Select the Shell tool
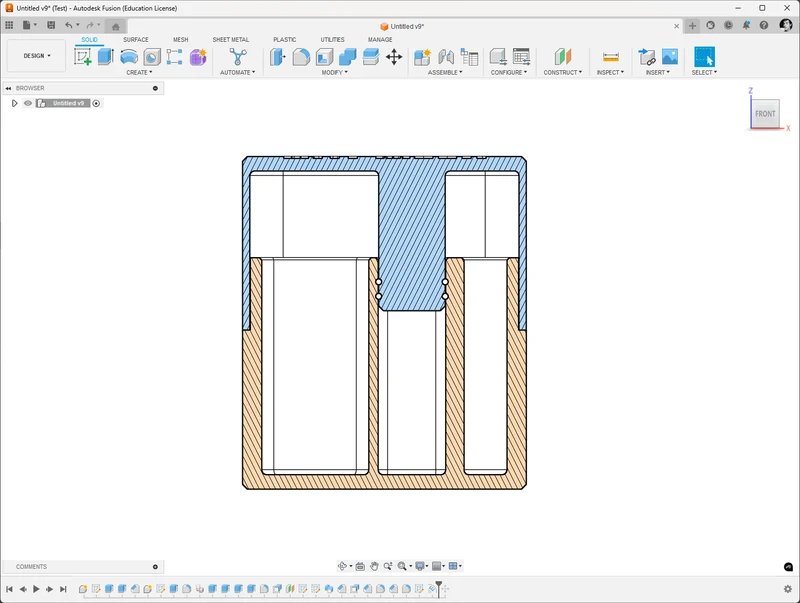The image size is (800, 603). (x=324, y=57)
